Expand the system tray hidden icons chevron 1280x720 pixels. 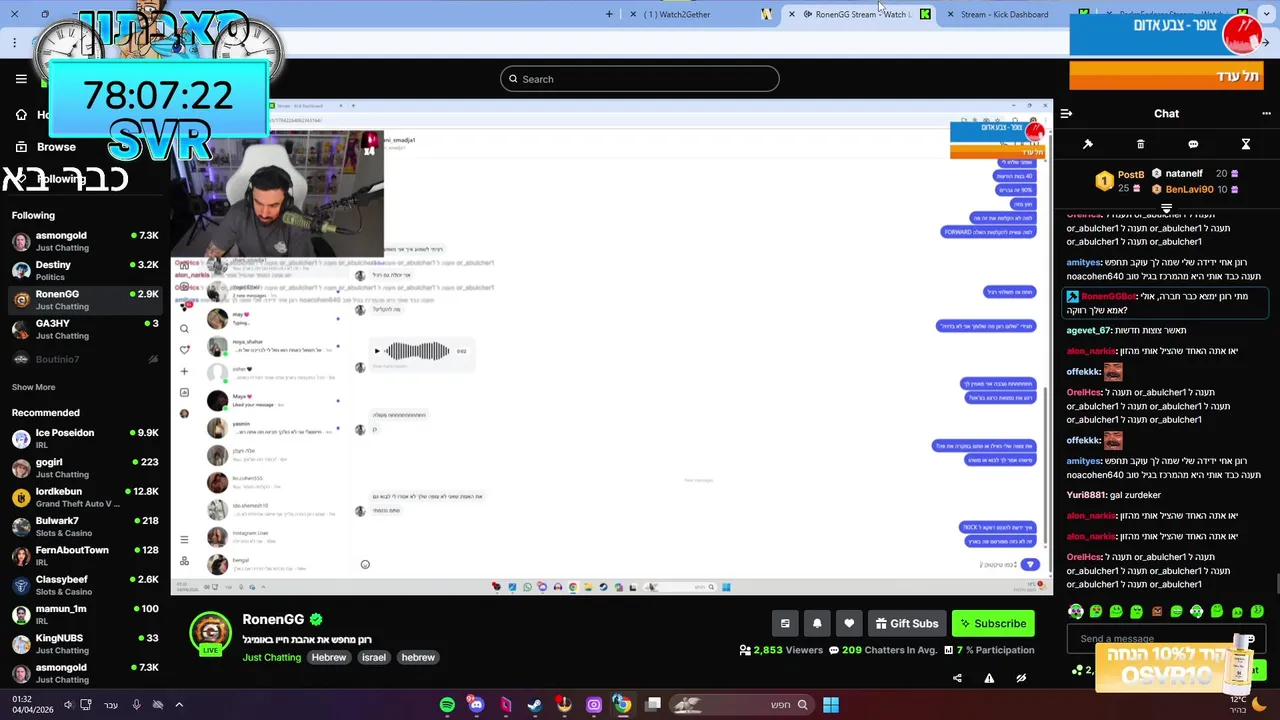click(x=179, y=705)
